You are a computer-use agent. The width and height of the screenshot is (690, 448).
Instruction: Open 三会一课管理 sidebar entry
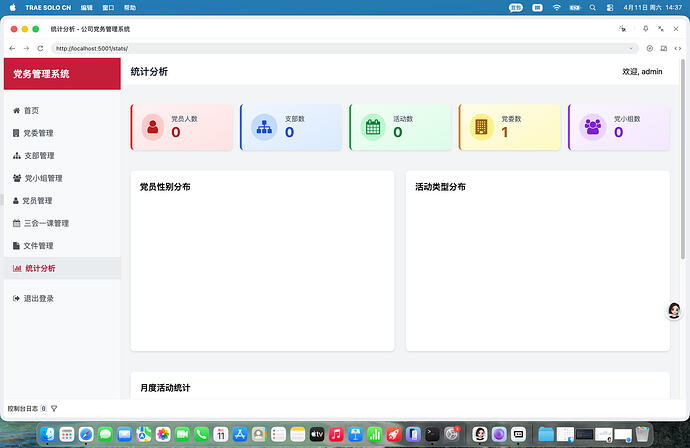point(62,223)
